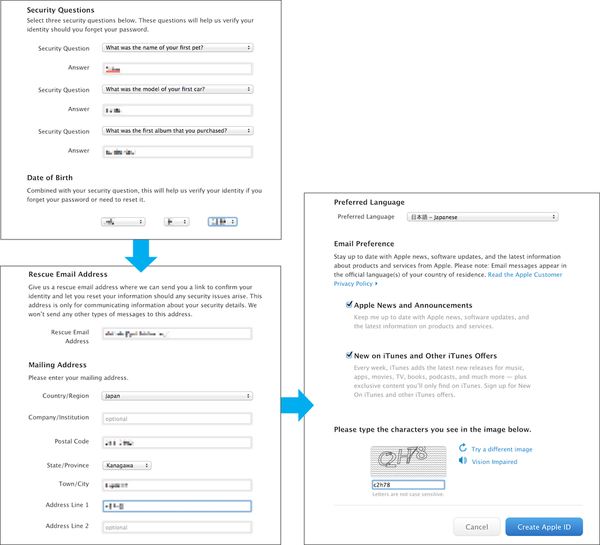The width and height of the screenshot is (600, 545).
Task: Click the Vision Impaired link
Action: pos(494,462)
